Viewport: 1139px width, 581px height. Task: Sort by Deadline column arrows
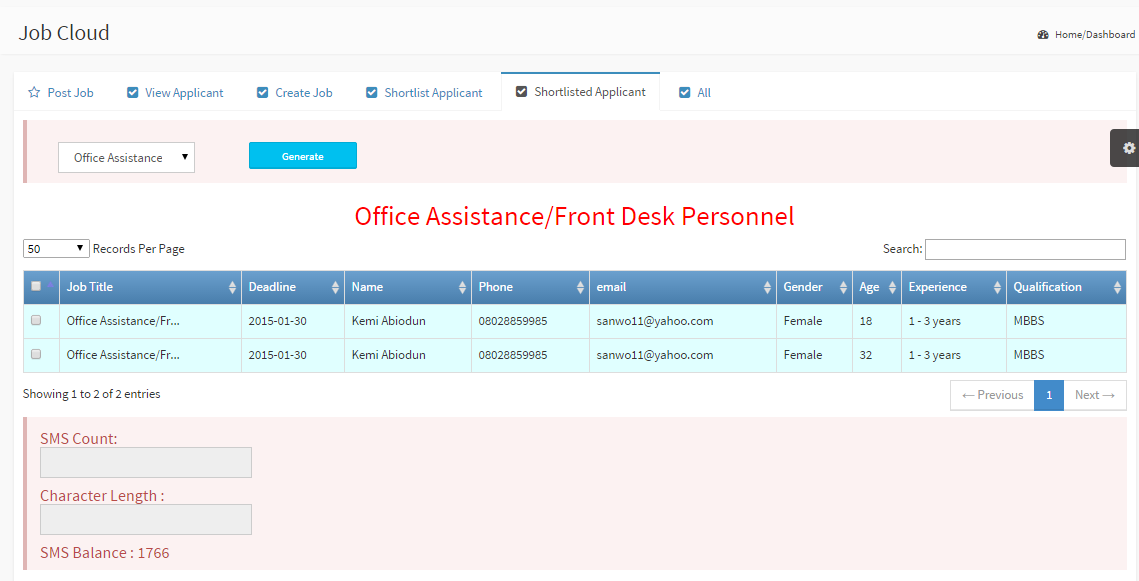[336, 288]
